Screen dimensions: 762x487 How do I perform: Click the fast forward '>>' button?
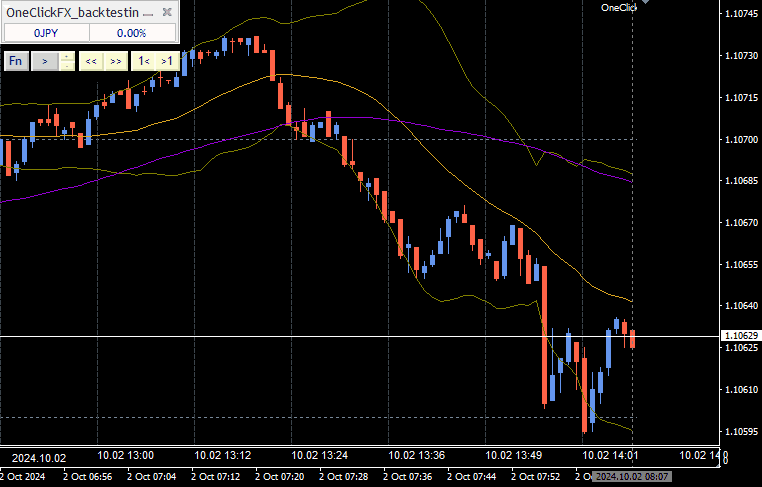pos(116,61)
